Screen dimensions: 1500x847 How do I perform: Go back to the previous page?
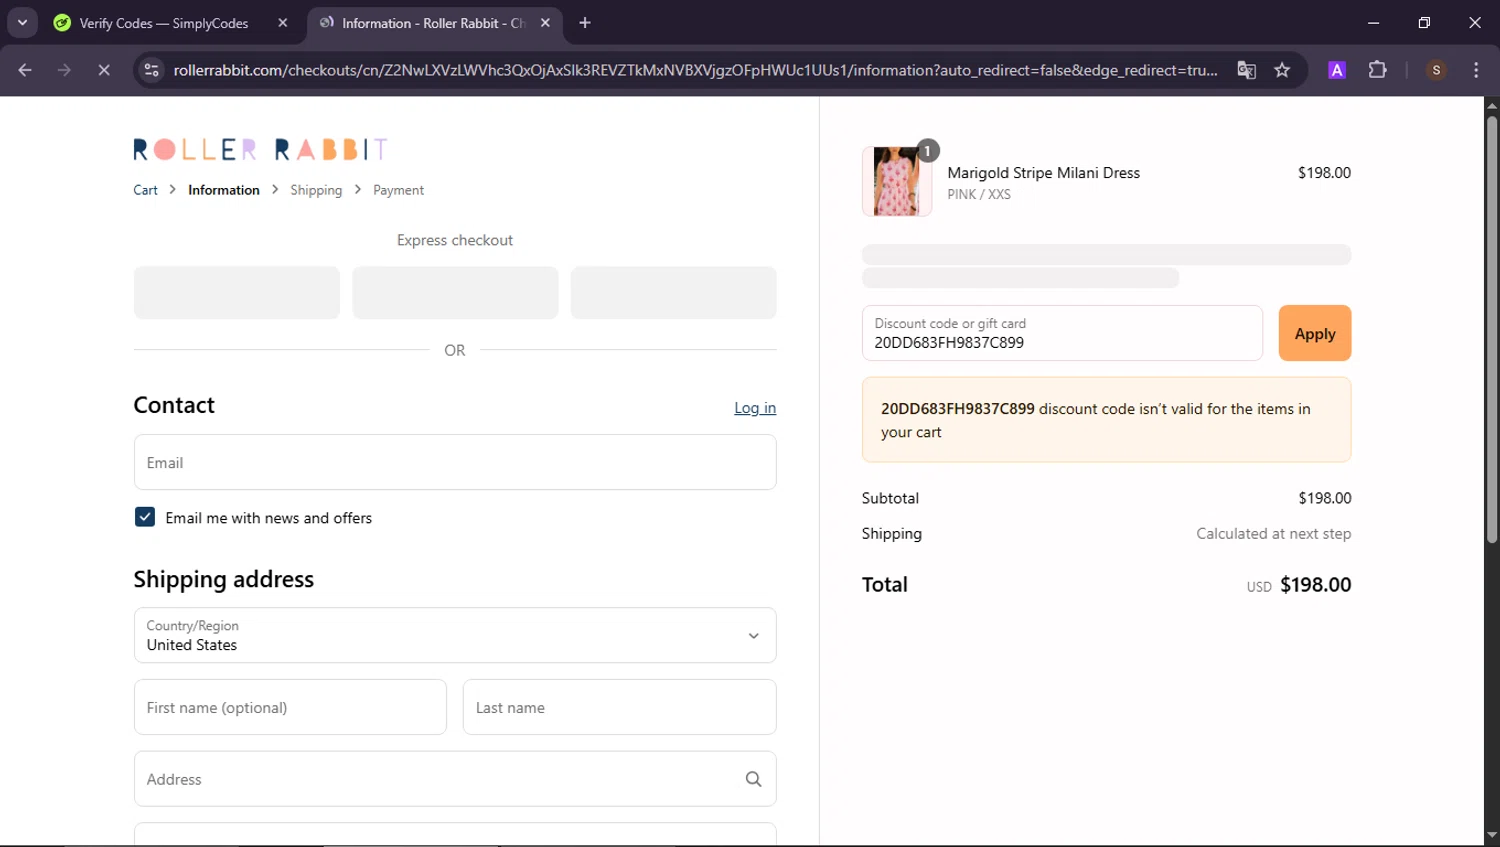(x=25, y=70)
